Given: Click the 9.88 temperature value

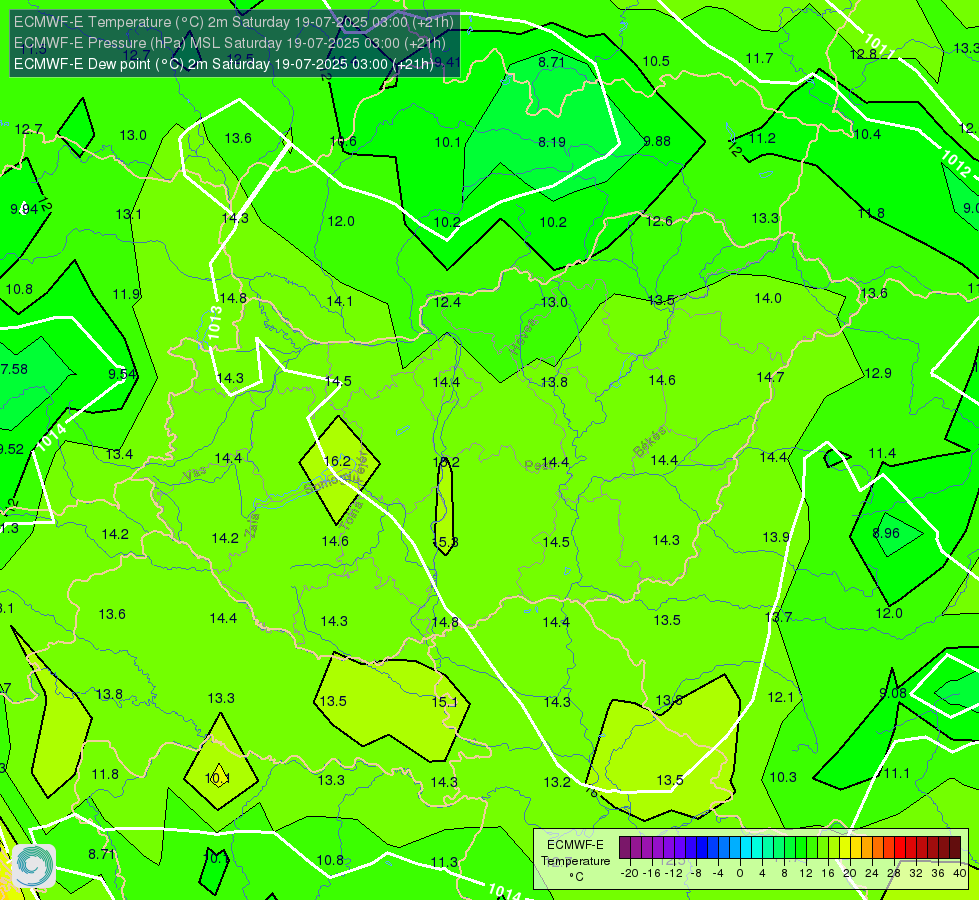Looking at the screenshot, I should pyautogui.click(x=657, y=141).
